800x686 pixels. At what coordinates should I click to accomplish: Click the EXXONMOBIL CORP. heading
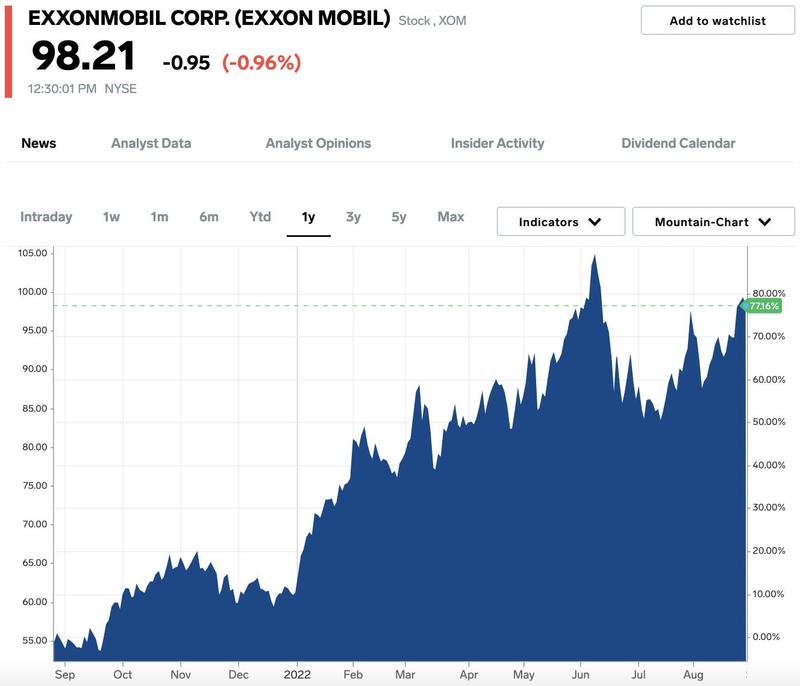click(x=209, y=18)
